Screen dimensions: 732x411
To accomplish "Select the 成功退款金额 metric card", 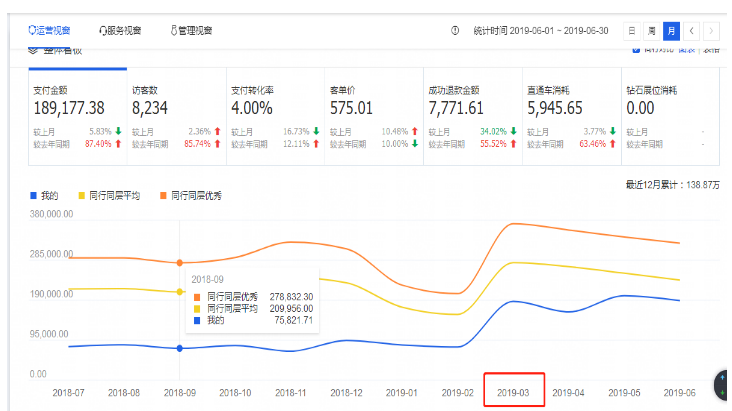I will 473,117.
